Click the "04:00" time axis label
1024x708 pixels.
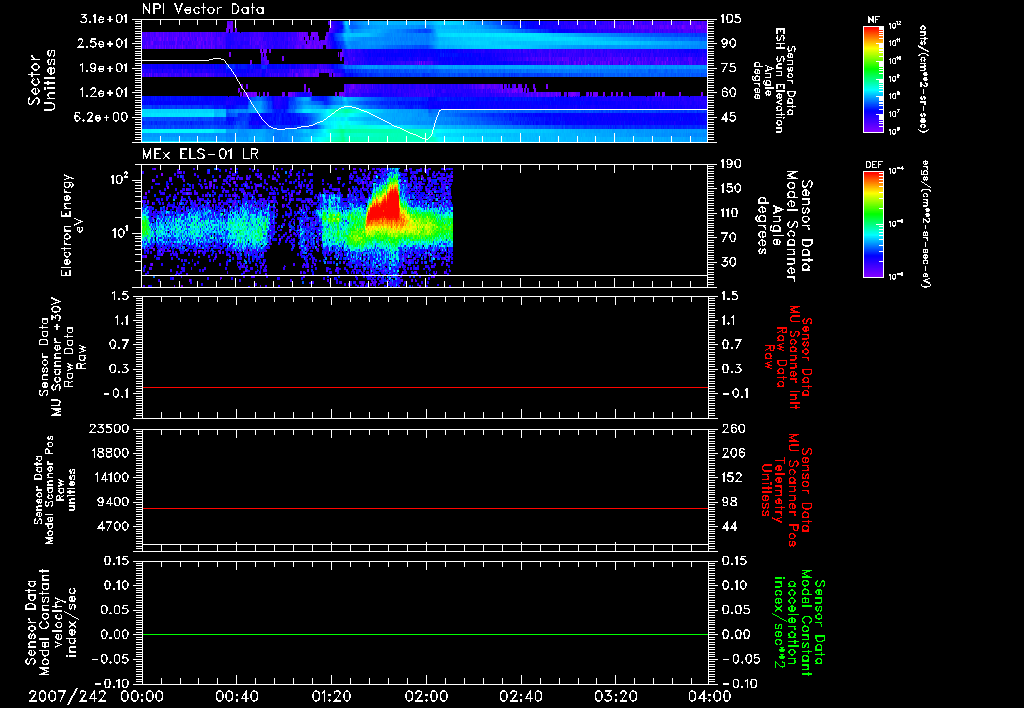(x=710, y=696)
